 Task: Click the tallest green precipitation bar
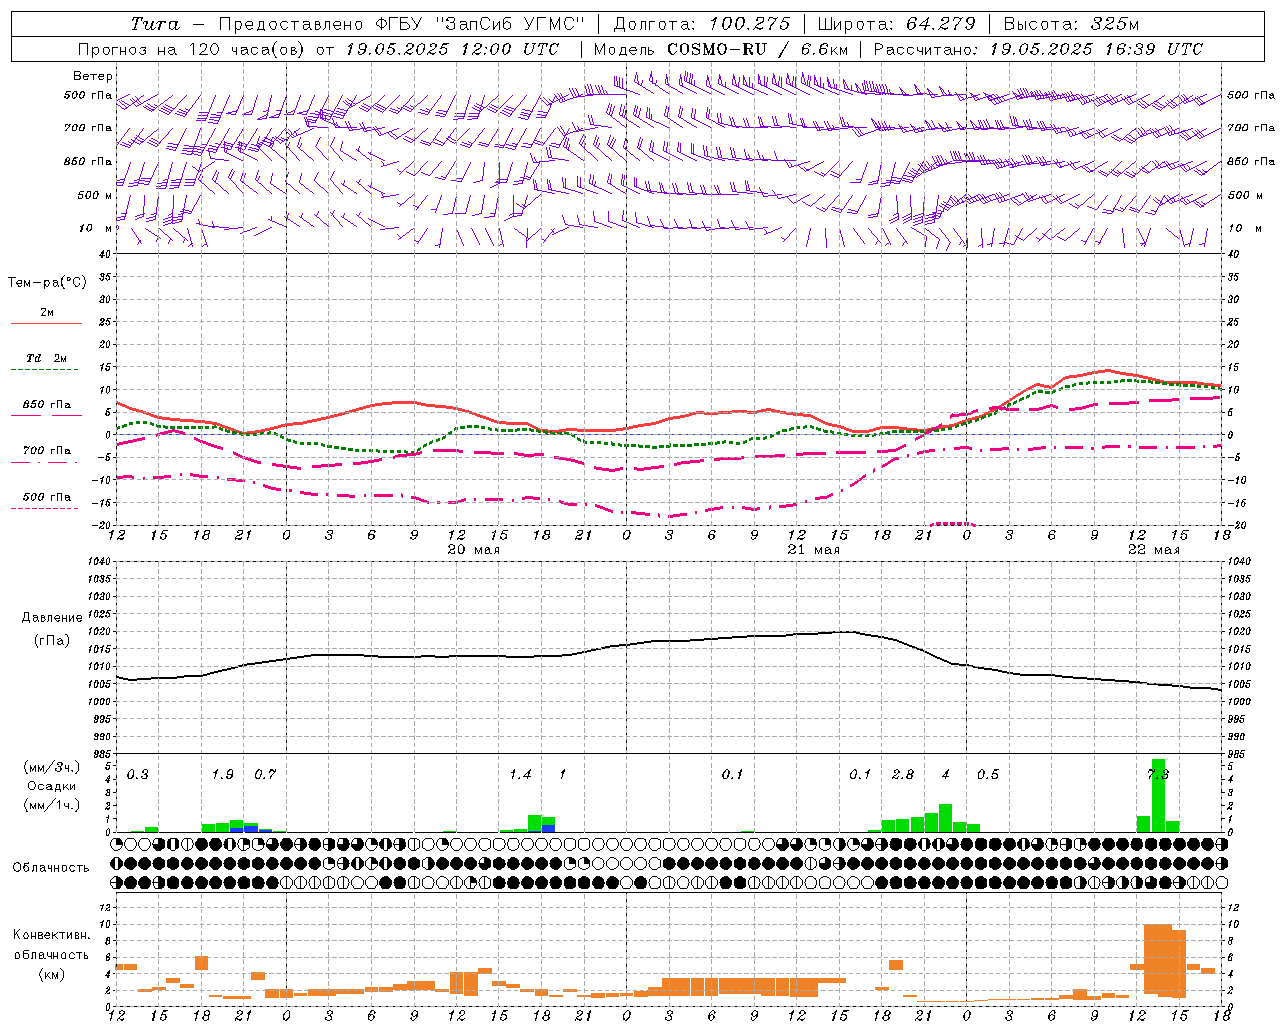1158,796
